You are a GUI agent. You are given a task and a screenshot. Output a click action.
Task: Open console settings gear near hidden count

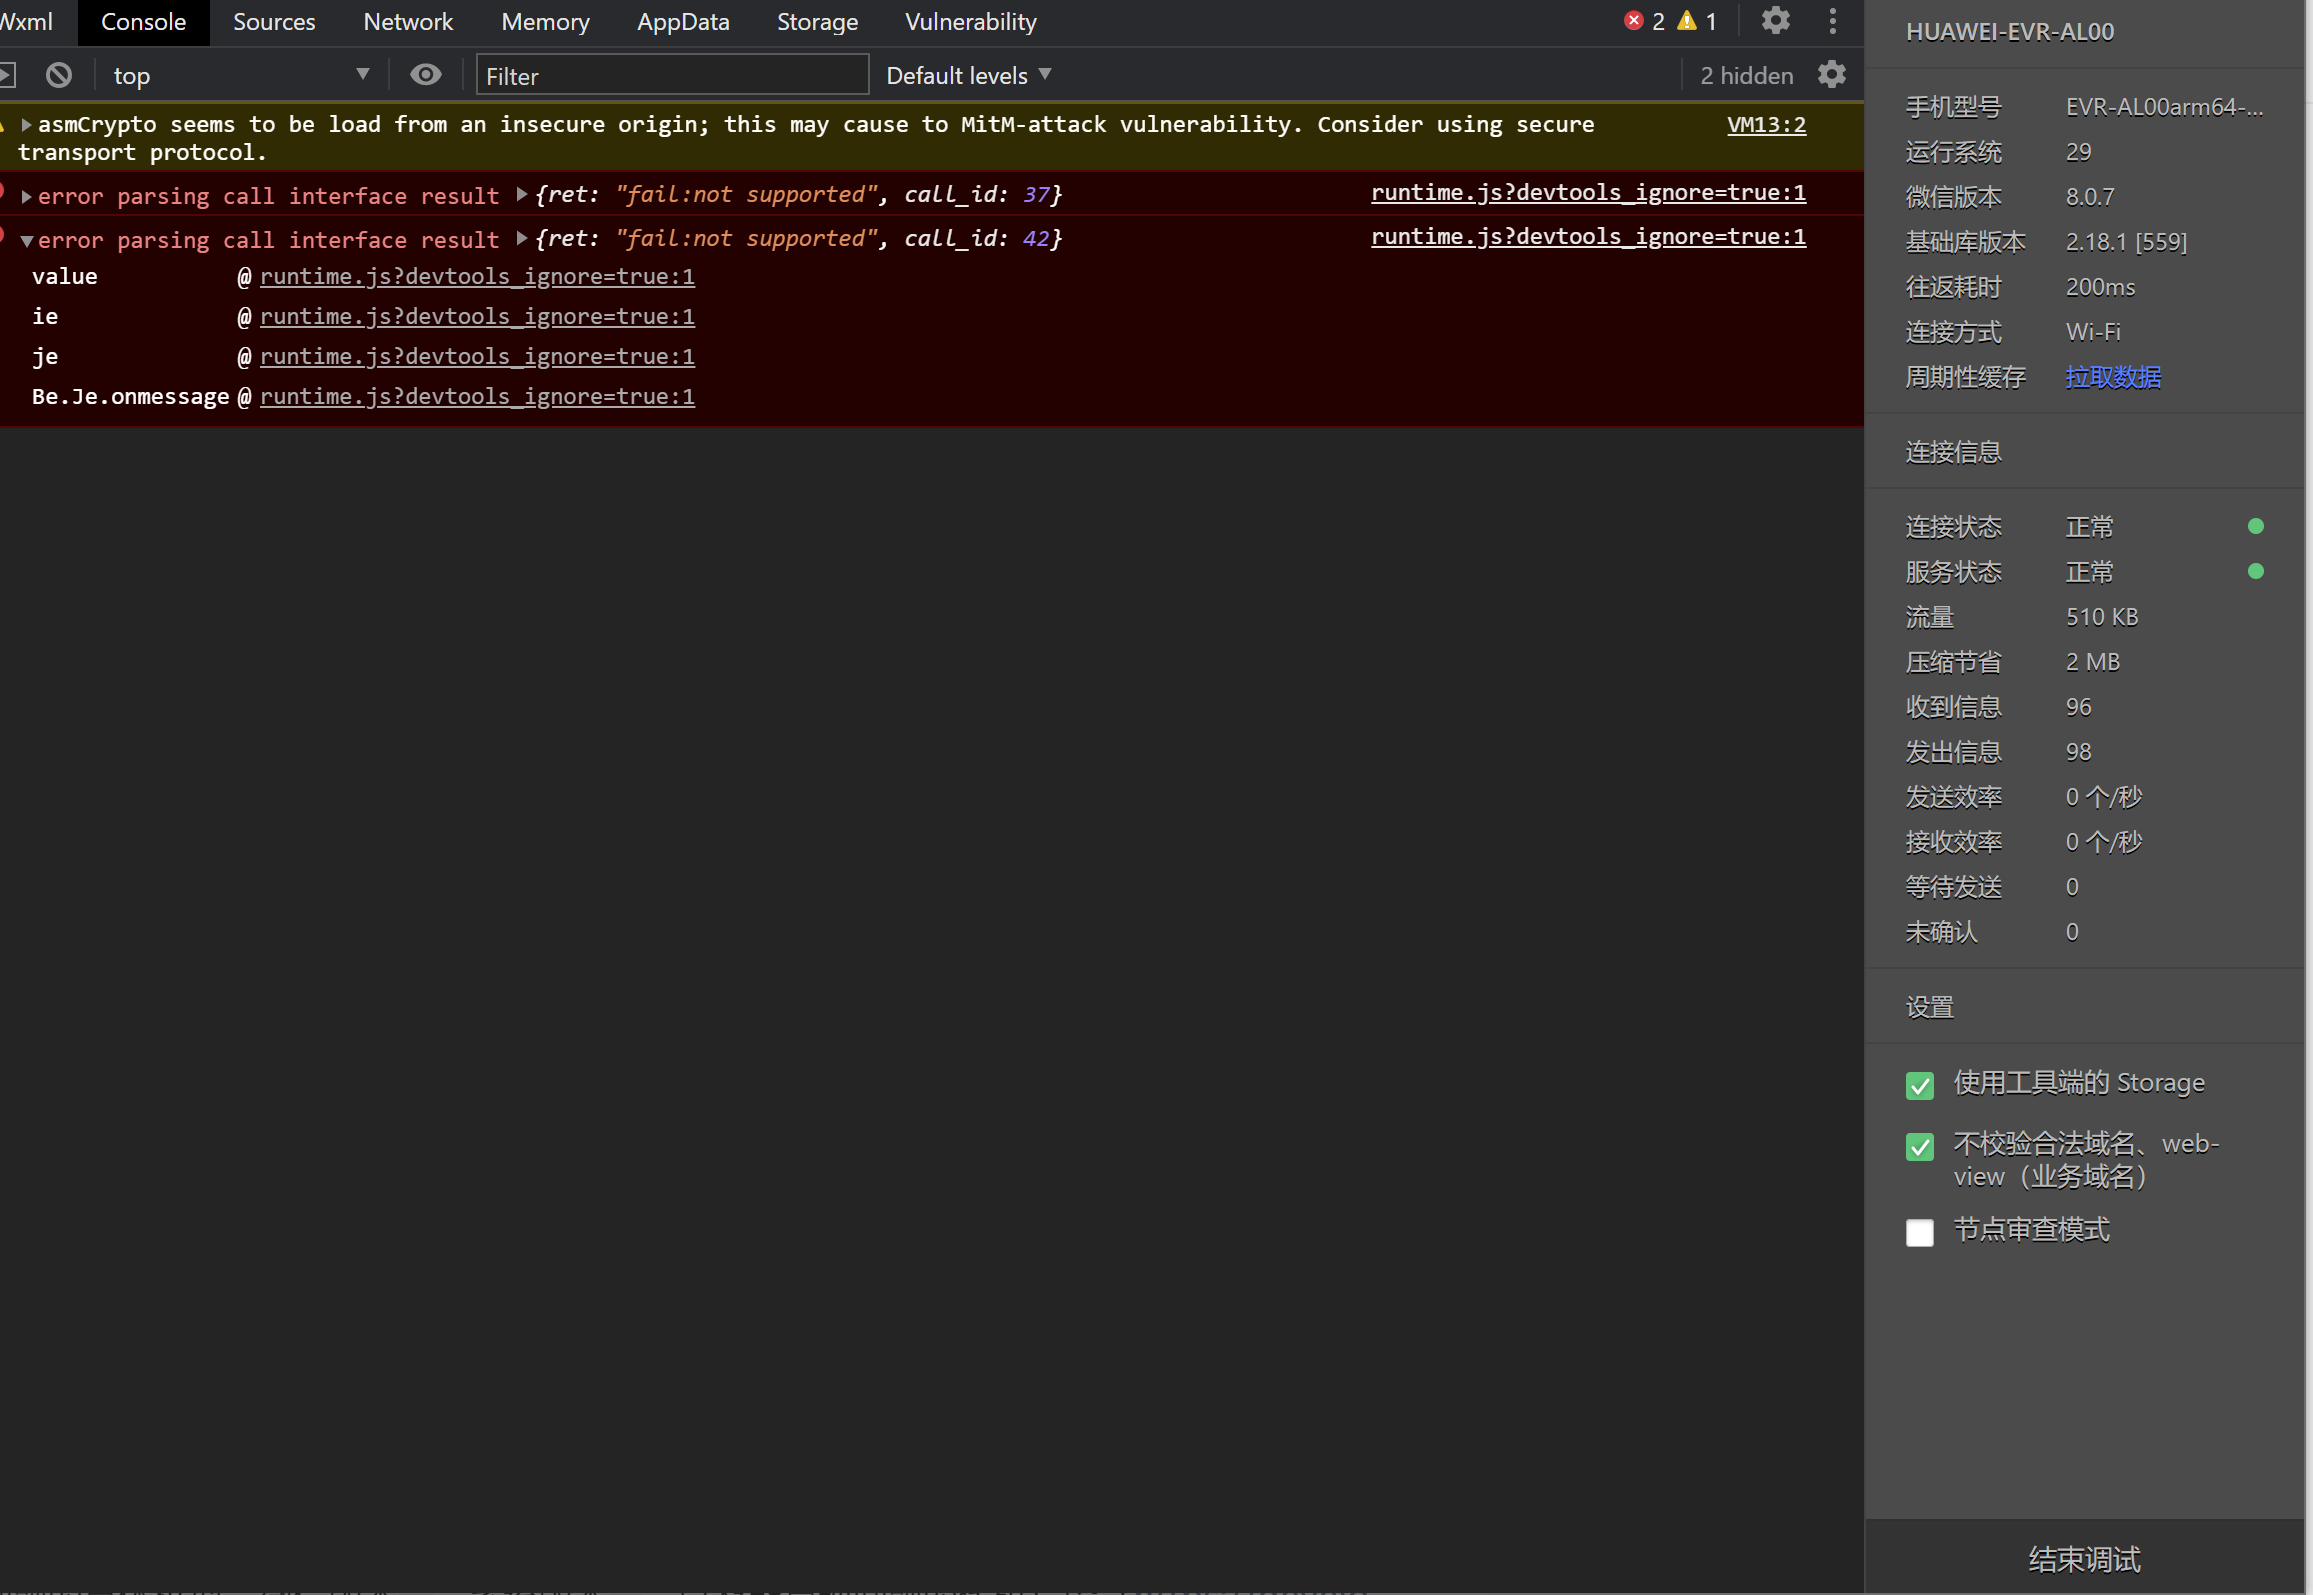[1831, 75]
